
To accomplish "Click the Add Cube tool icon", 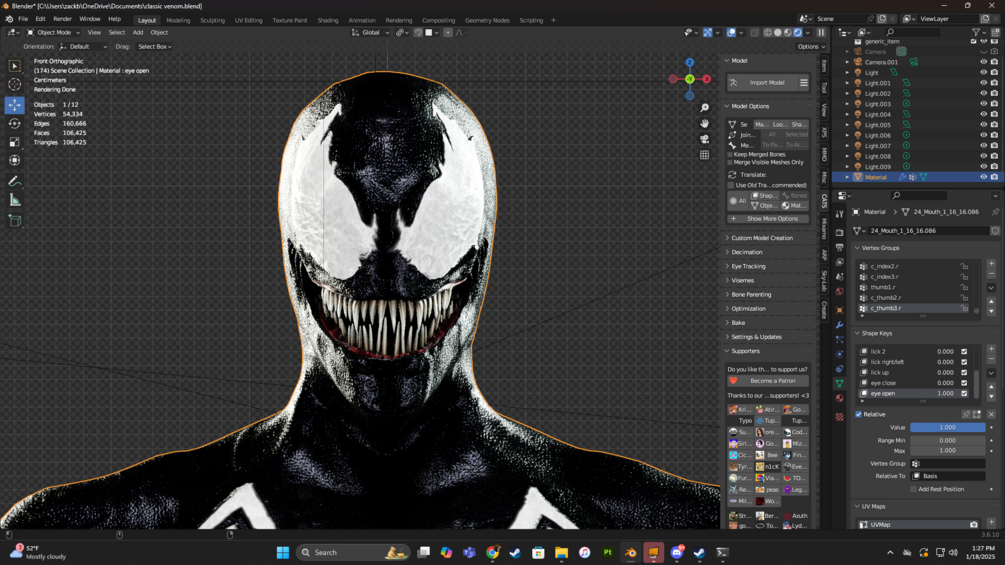I will point(14,220).
